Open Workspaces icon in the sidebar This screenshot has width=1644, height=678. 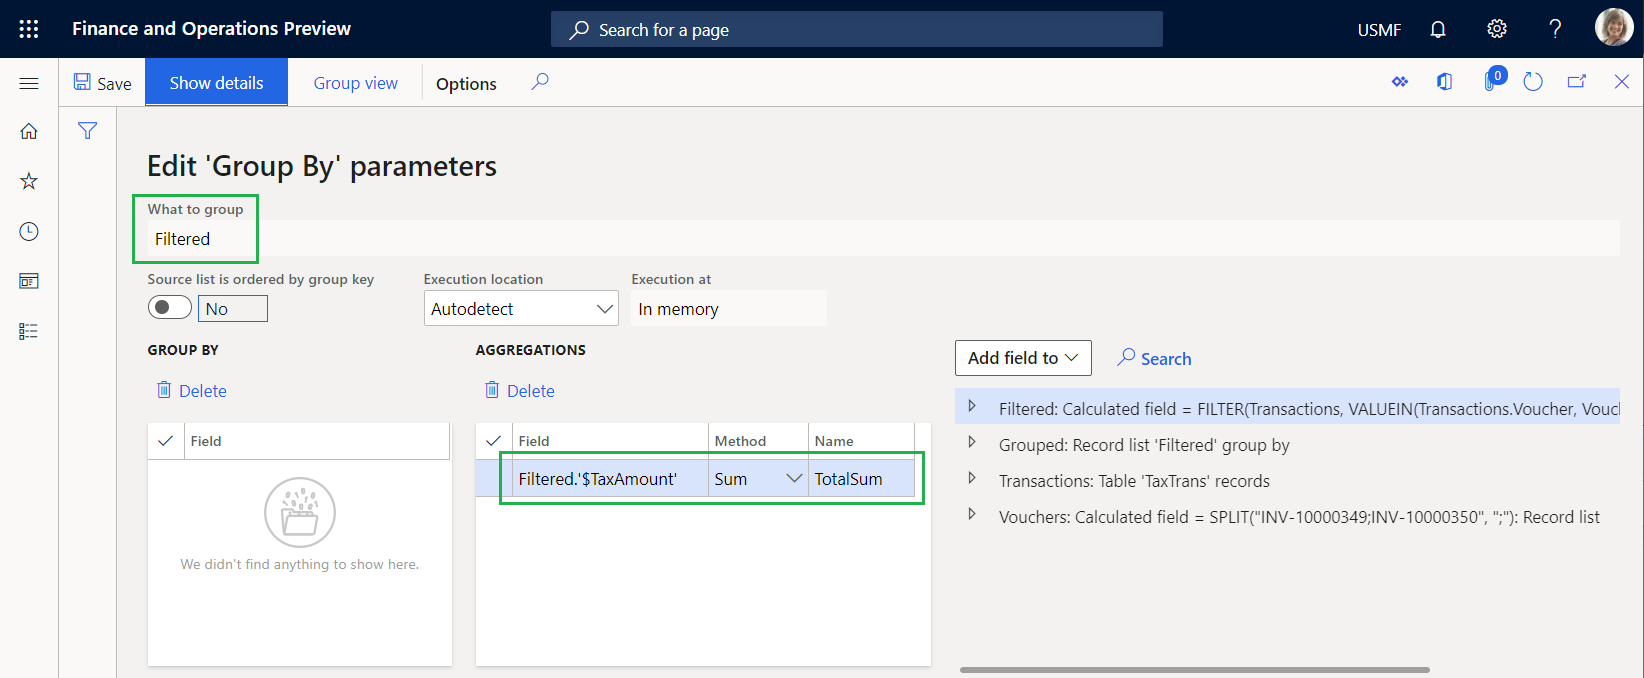pyautogui.click(x=29, y=281)
